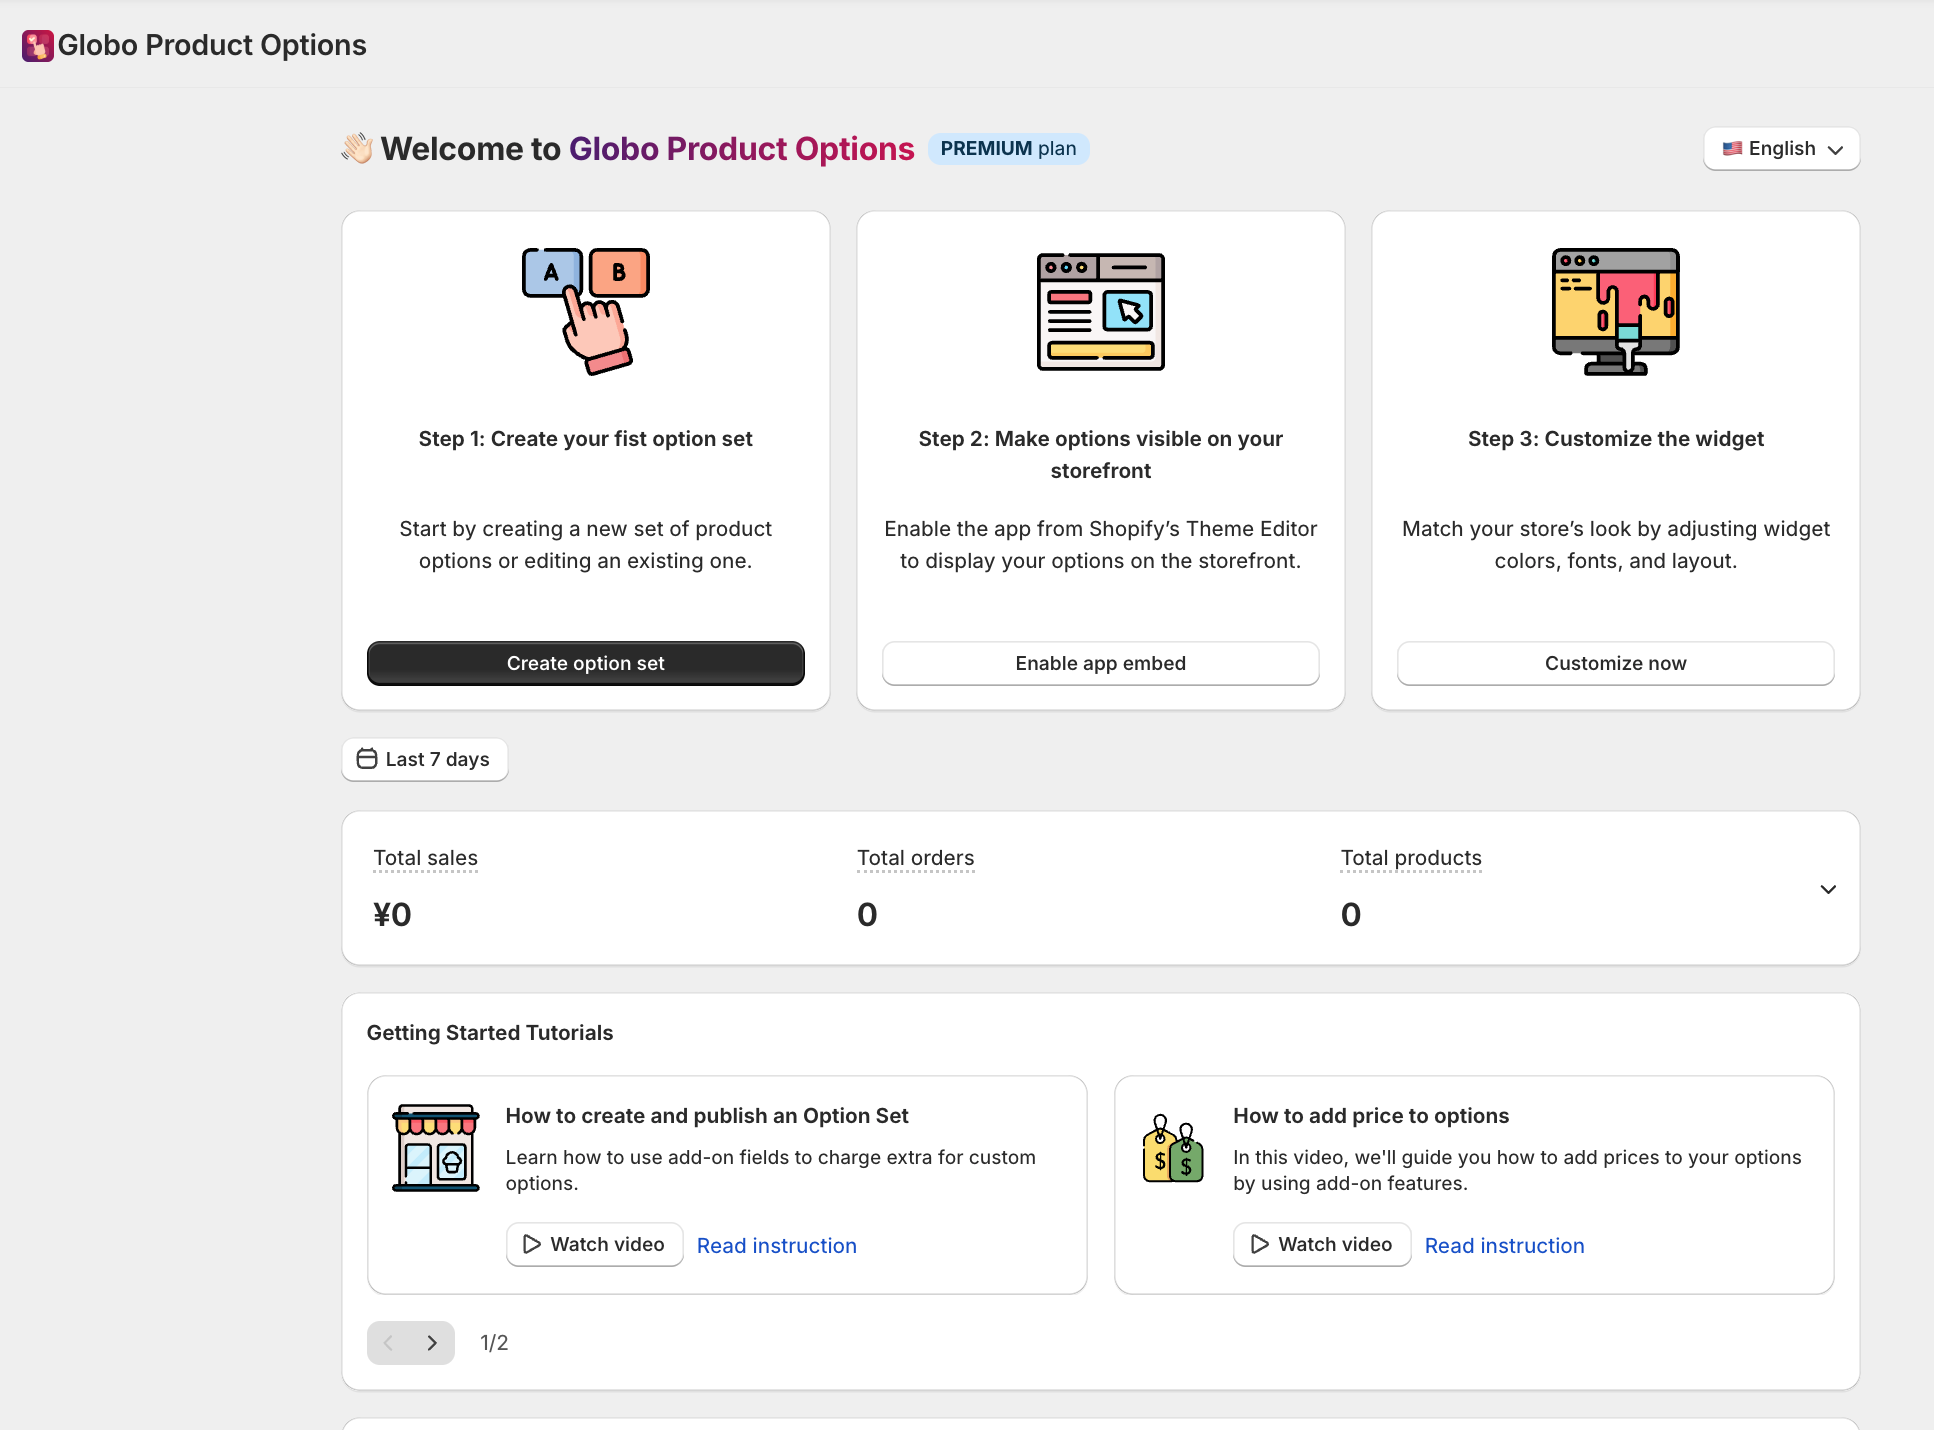Viewport: 1934px width, 1430px height.
Task: Open Read instruction for Option Set tutorial
Action: [776, 1246]
